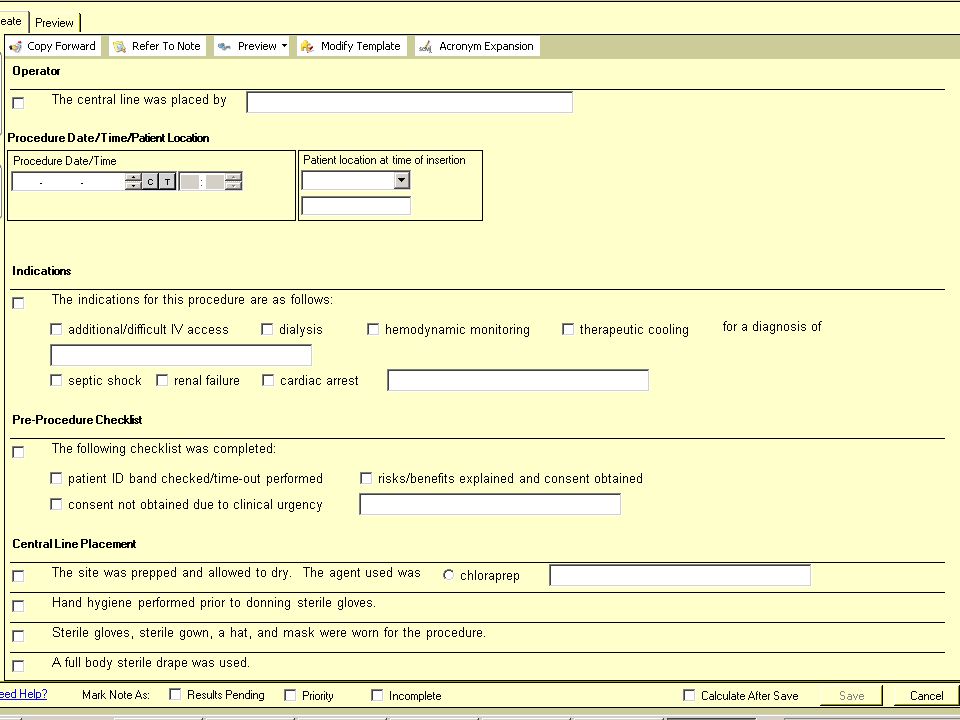Viewport: 960px width, 720px height.
Task: Check additional/difficult IV access
Action: click(x=56, y=329)
